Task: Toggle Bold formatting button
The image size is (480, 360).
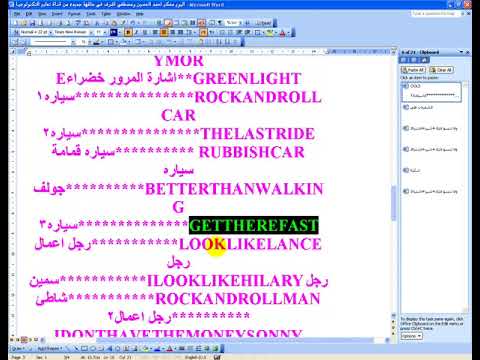Action: 128,32
